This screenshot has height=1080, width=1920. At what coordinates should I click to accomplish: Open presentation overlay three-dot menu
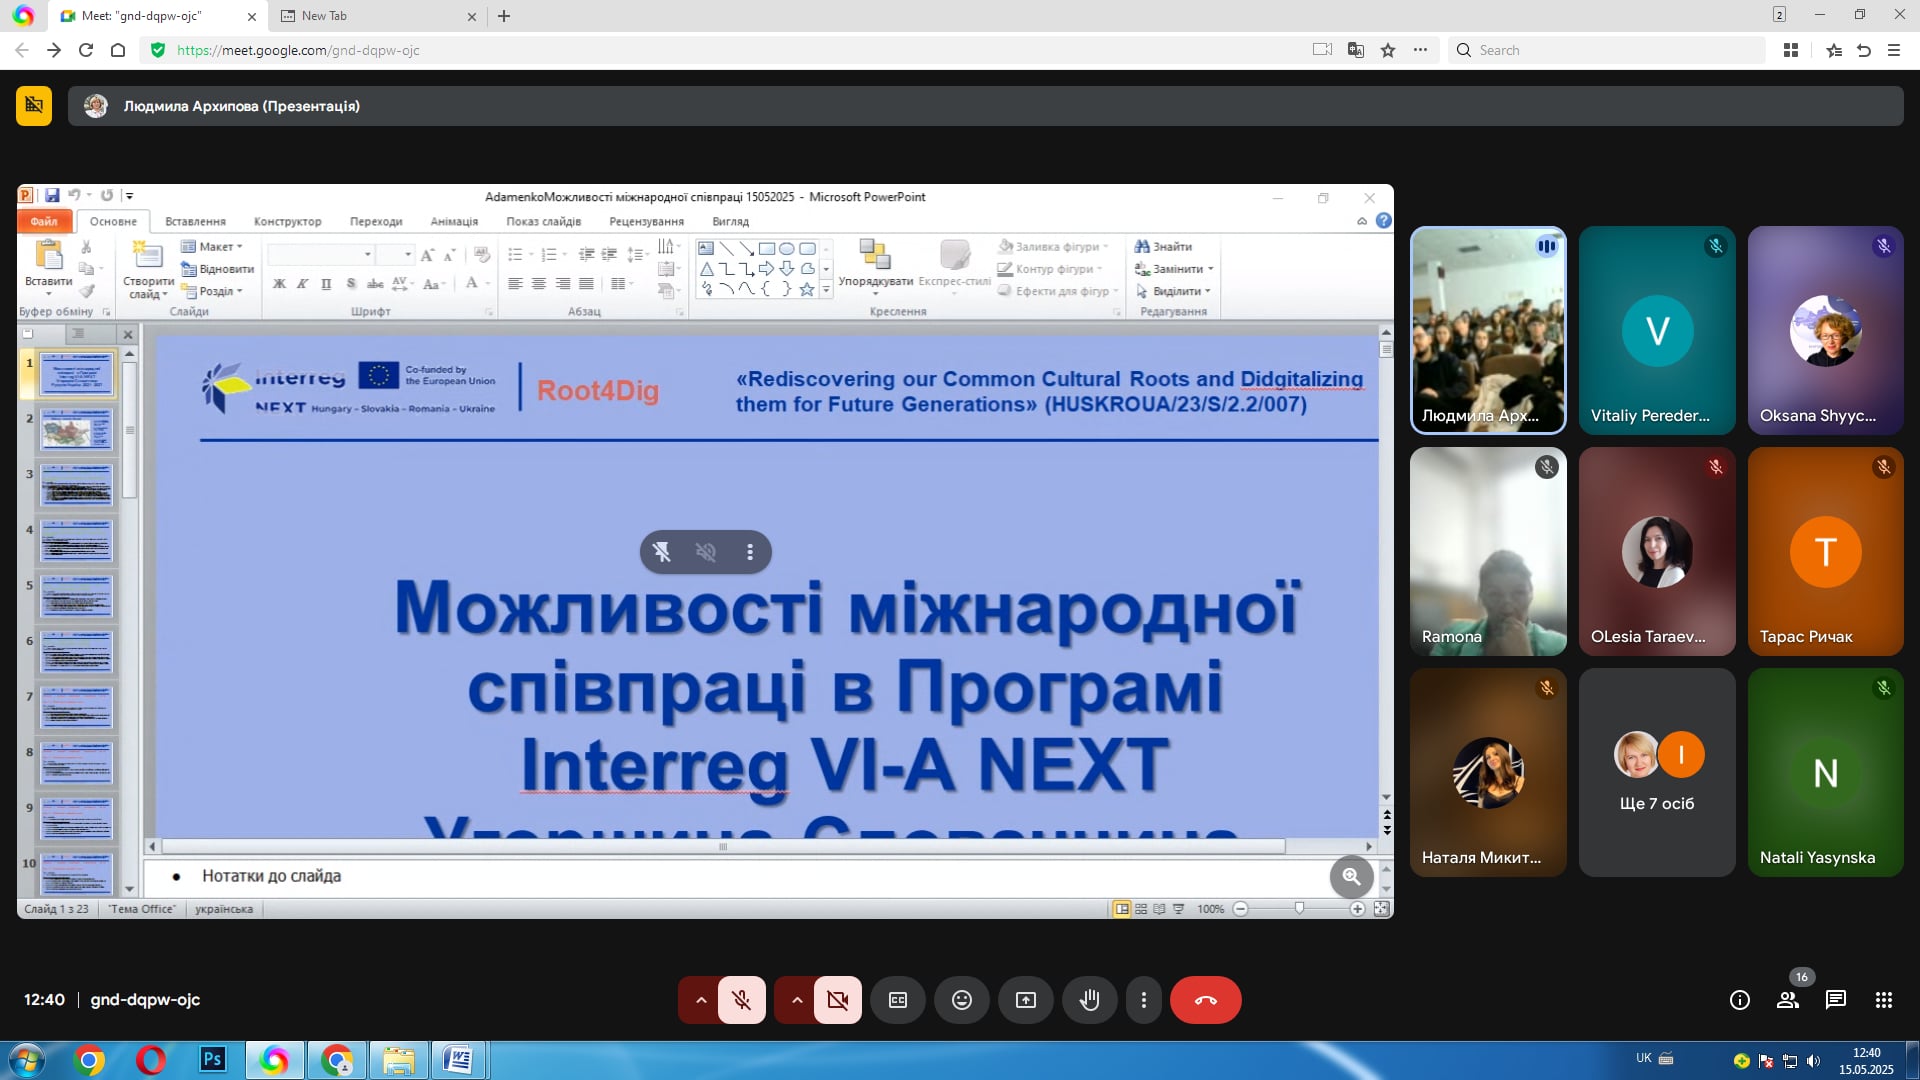(x=750, y=552)
